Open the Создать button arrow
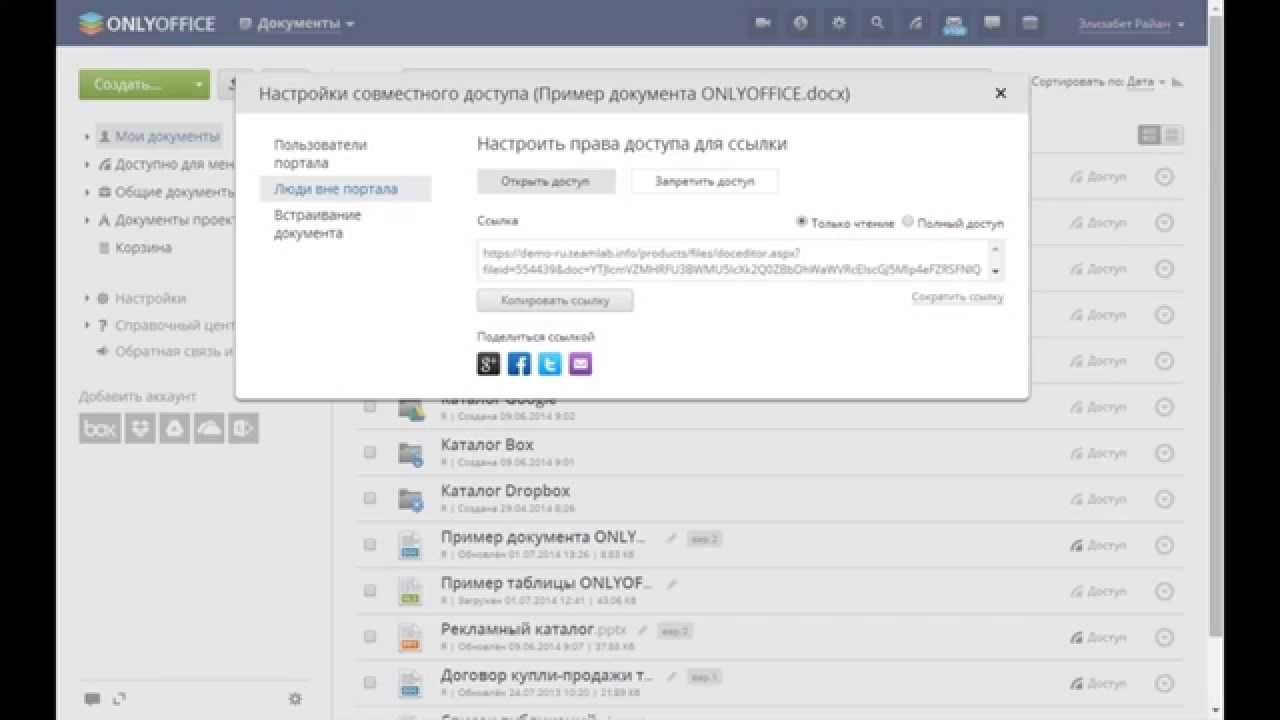The width and height of the screenshot is (1280, 720). coord(199,85)
